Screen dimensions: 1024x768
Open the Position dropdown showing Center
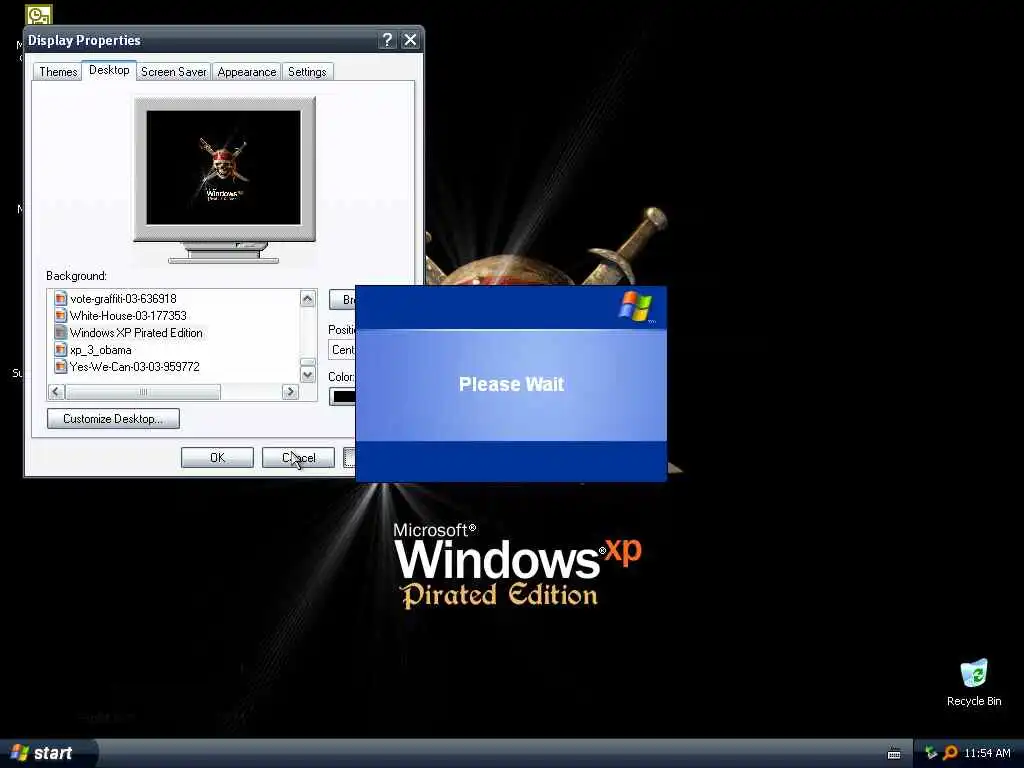(342, 349)
